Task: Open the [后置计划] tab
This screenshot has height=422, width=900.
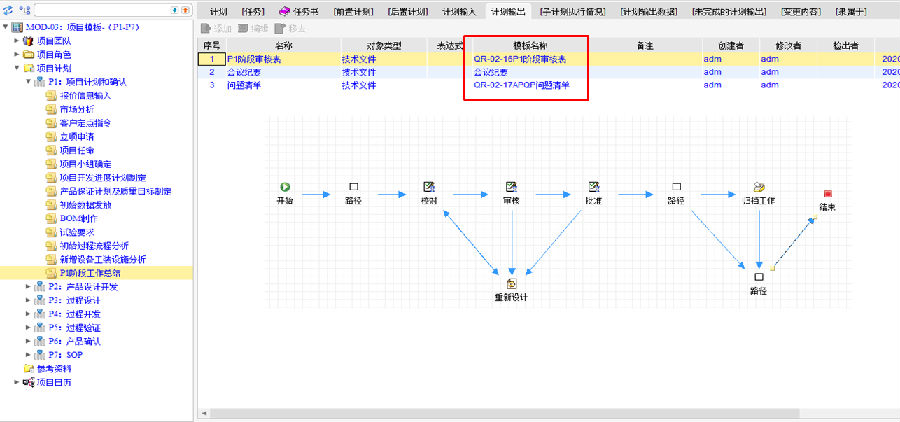Action: pos(408,11)
